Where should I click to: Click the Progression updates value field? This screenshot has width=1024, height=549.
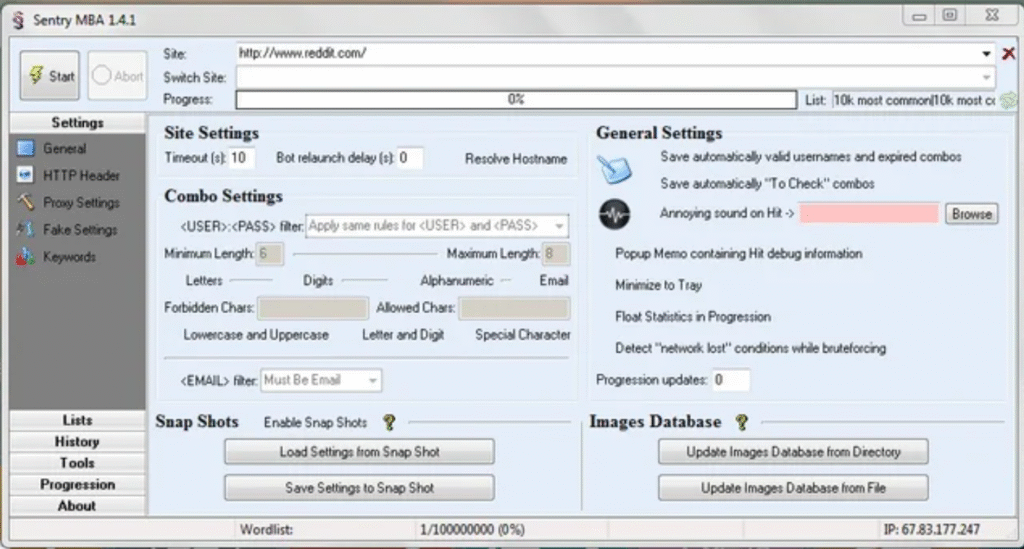point(729,380)
